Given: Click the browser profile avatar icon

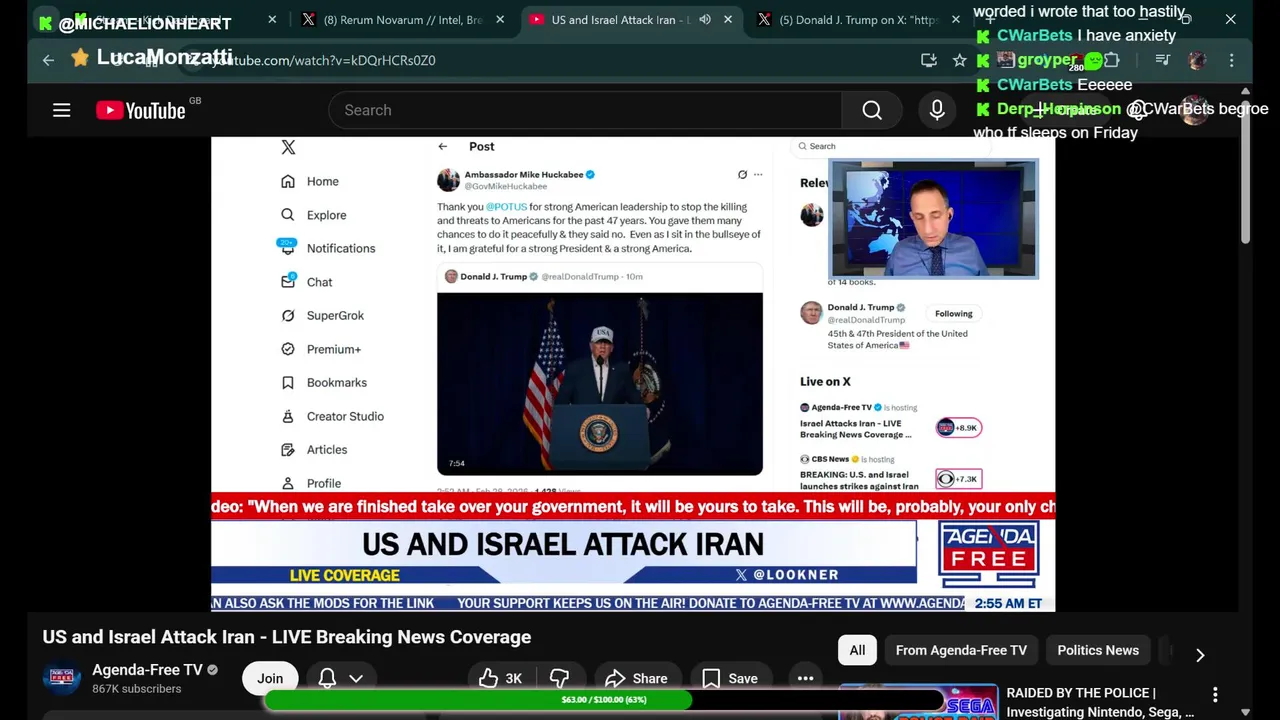Looking at the screenshot, I should [x=1197, y=60].
